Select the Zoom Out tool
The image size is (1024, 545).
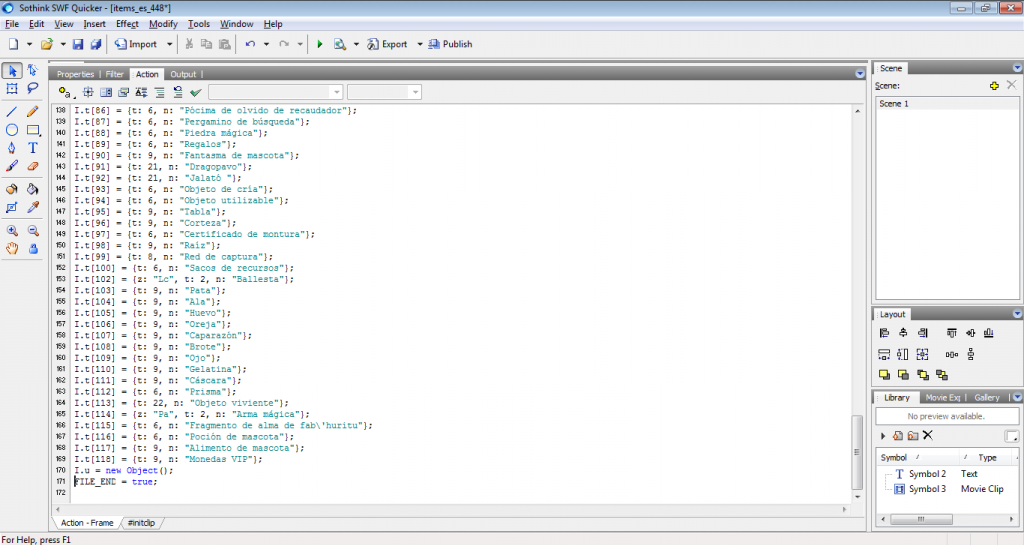(33, 230)
